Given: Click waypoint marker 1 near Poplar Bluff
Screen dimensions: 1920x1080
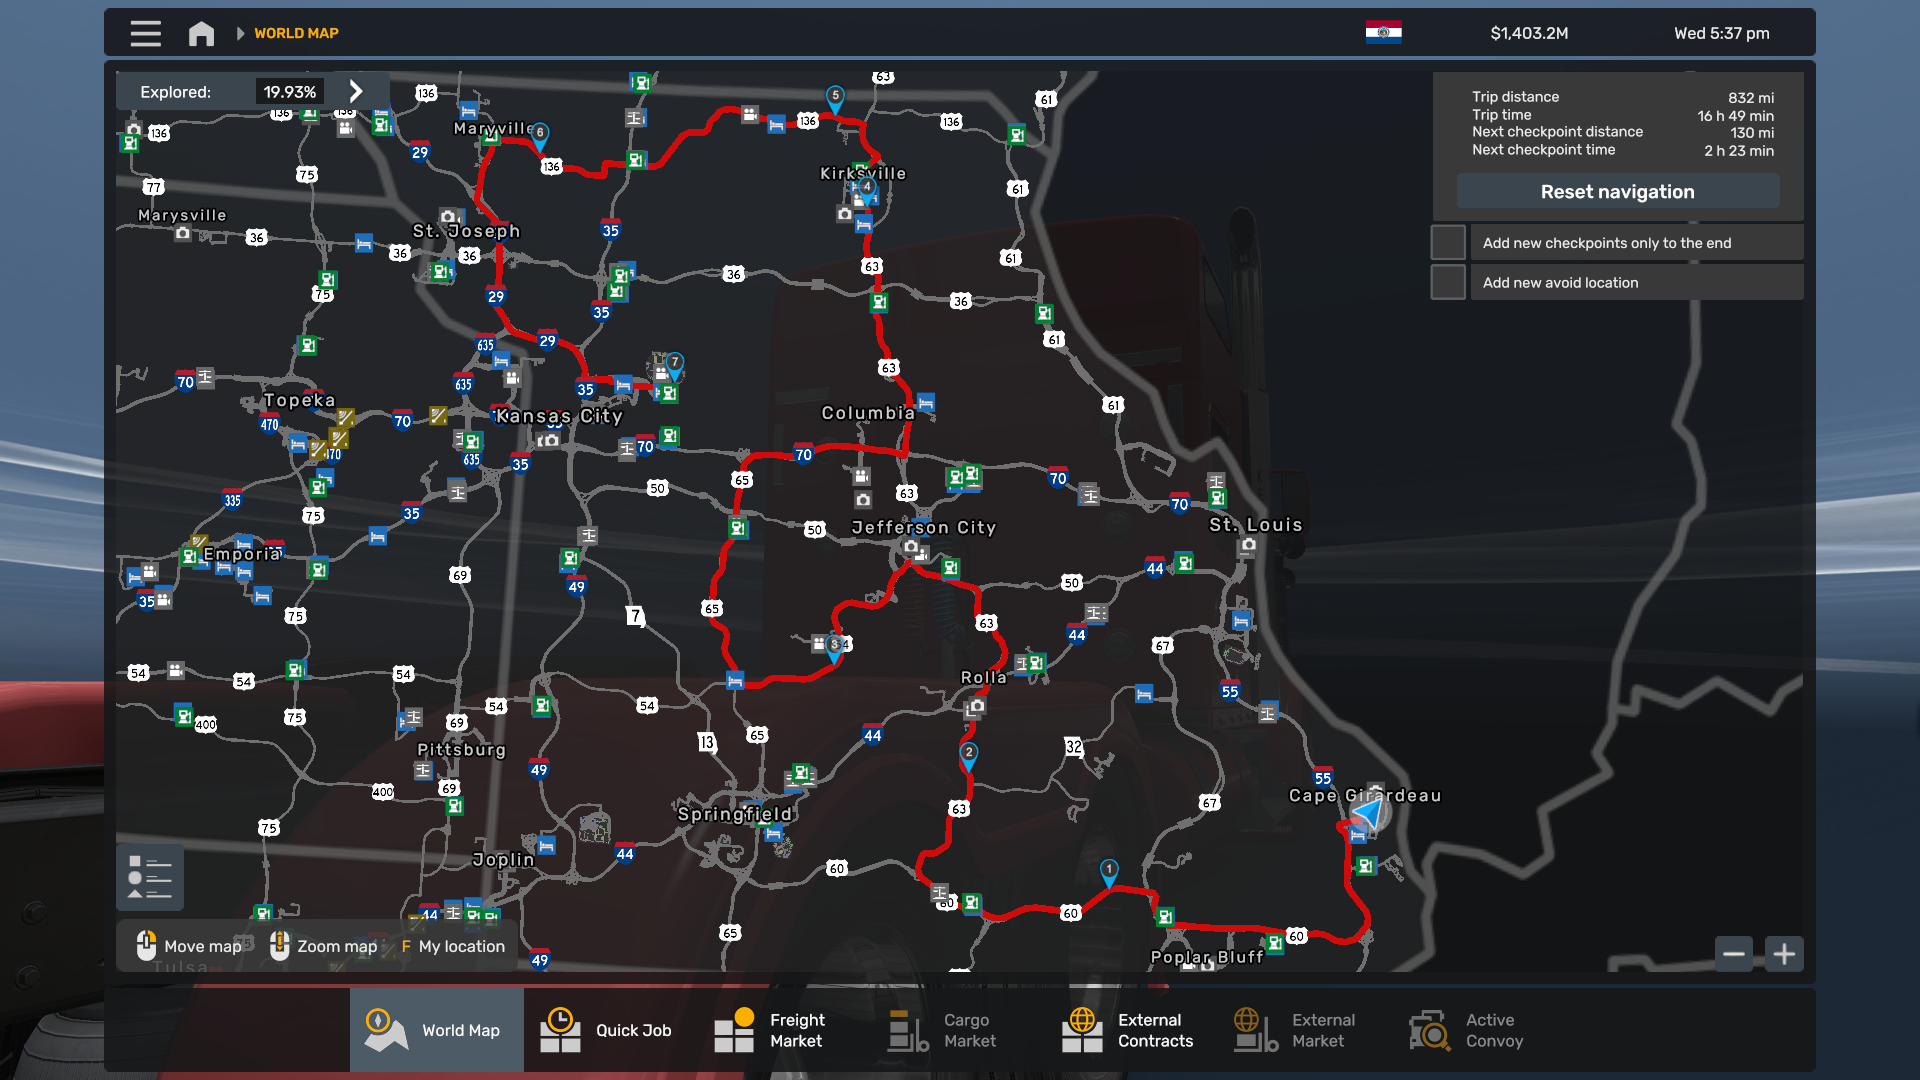Looking at the screenshot, I should point(1108,871).
